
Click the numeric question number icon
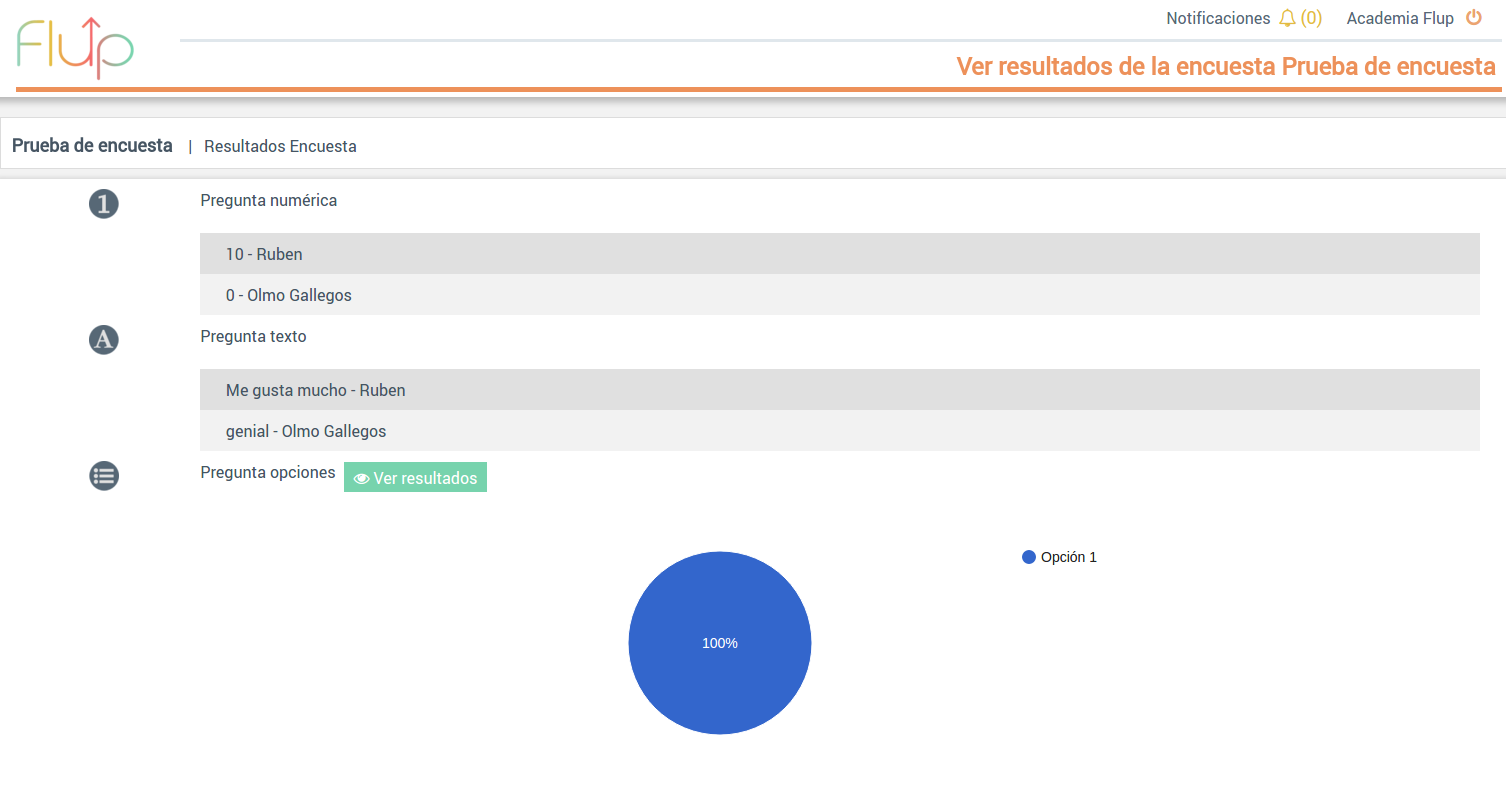pos(104,204)
